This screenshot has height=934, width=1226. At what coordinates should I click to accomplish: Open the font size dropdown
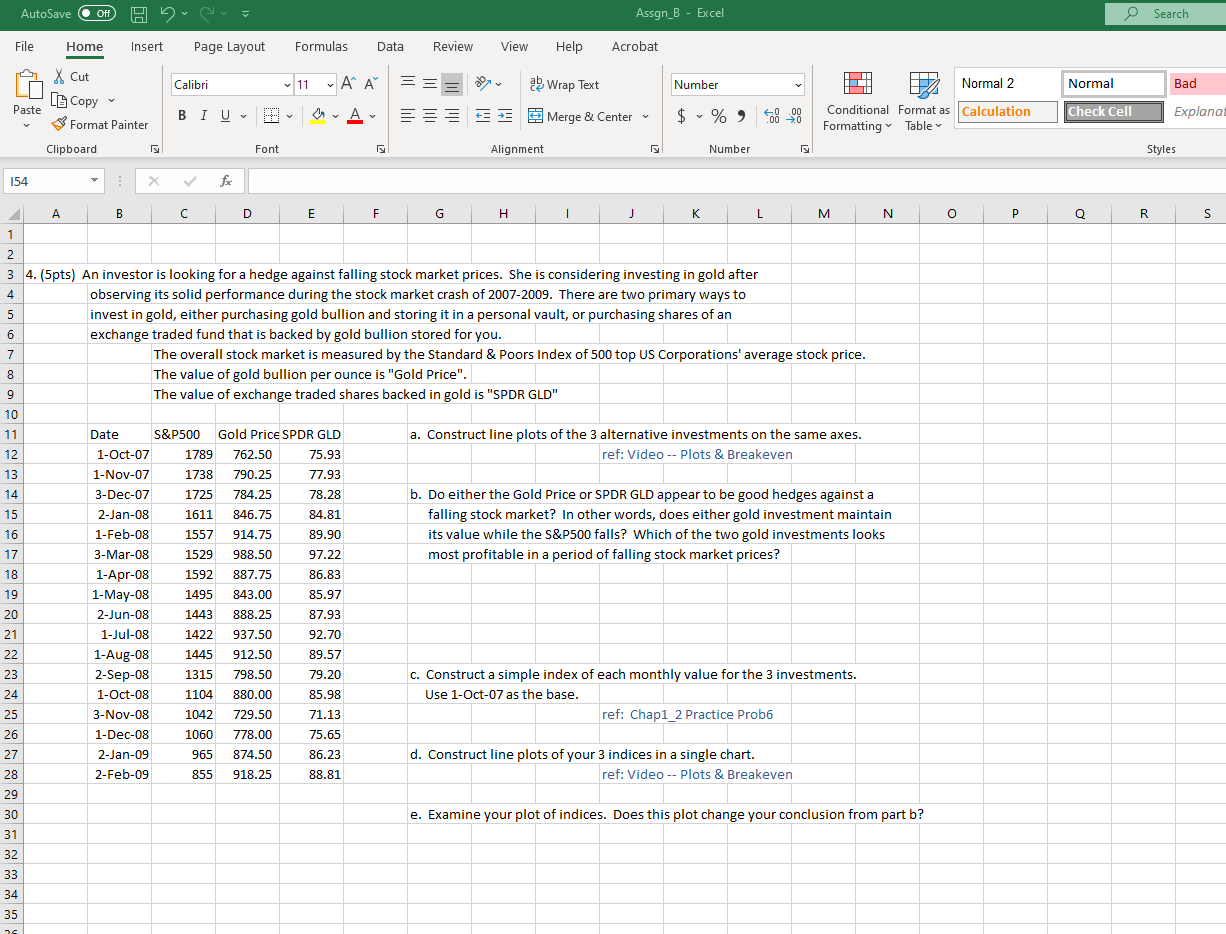(x=332, y=85)
